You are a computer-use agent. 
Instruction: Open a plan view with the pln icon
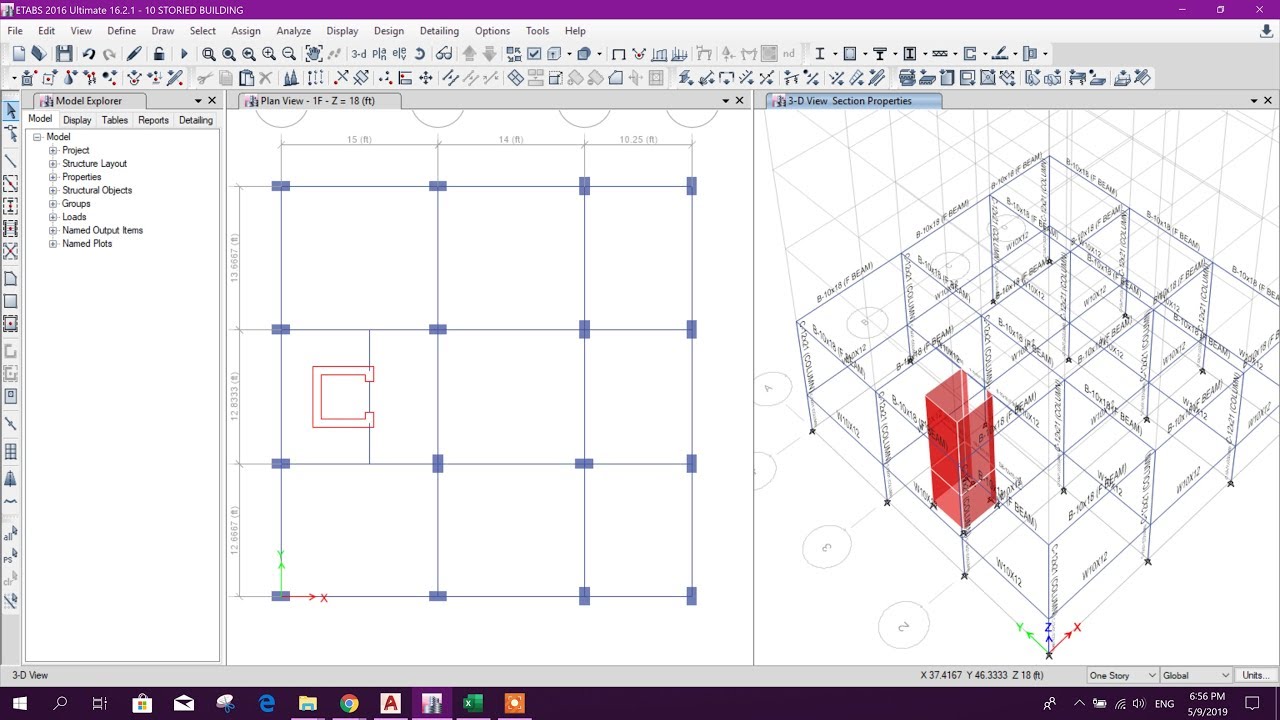[380, 52]
